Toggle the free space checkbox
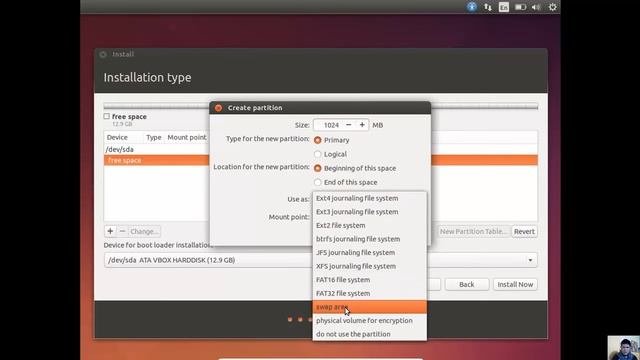 (x=107, y=116)
